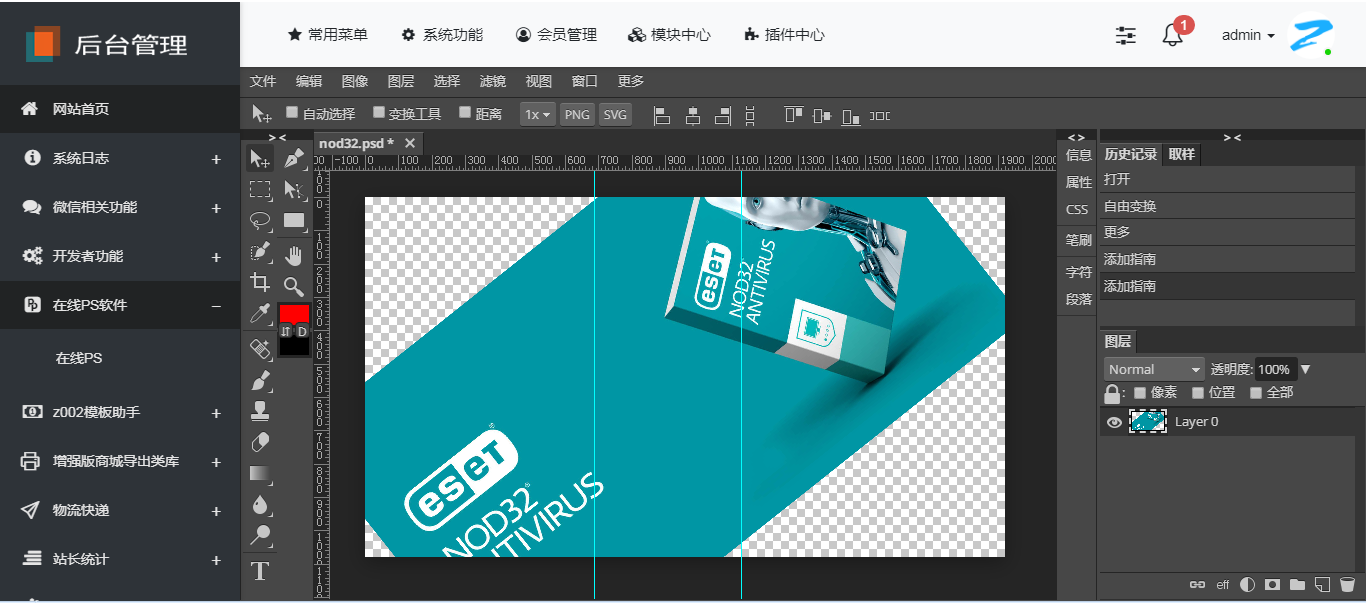Check the 像素 lock option

[x=1140, y=393]
